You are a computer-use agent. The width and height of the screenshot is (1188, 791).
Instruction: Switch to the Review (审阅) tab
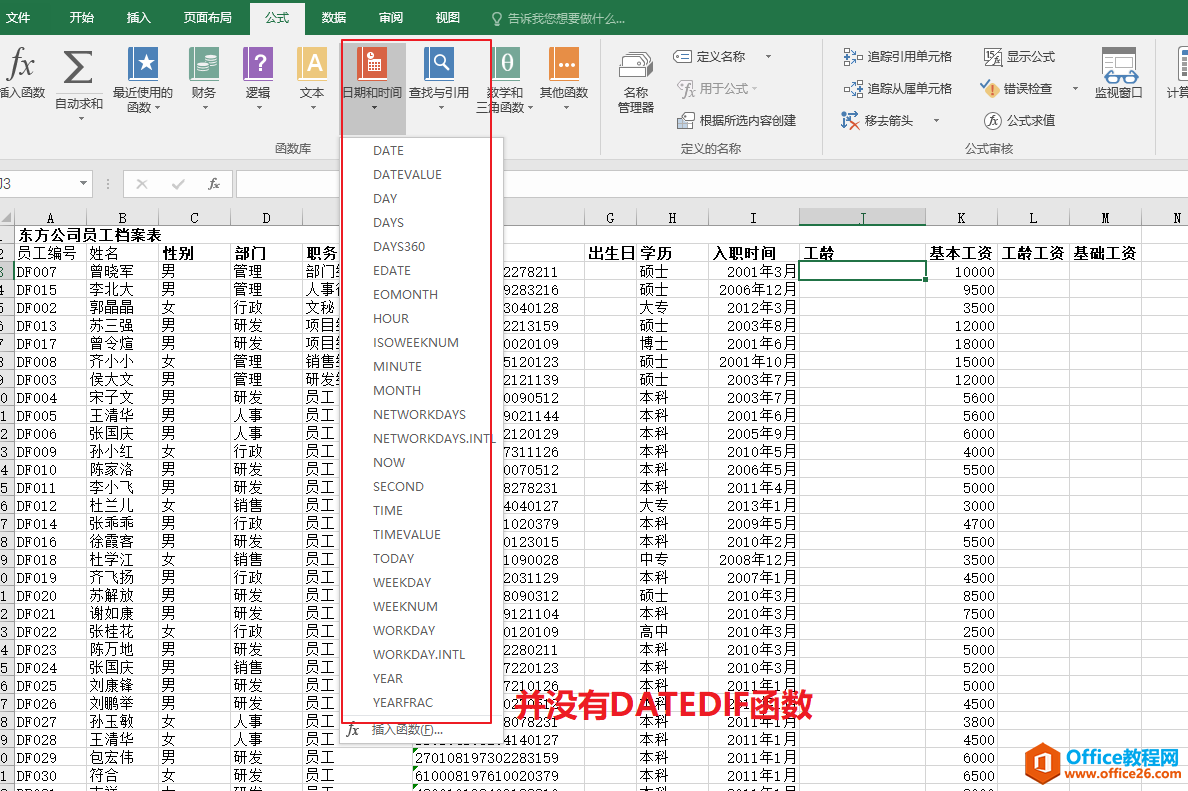[x=391, y=17]
